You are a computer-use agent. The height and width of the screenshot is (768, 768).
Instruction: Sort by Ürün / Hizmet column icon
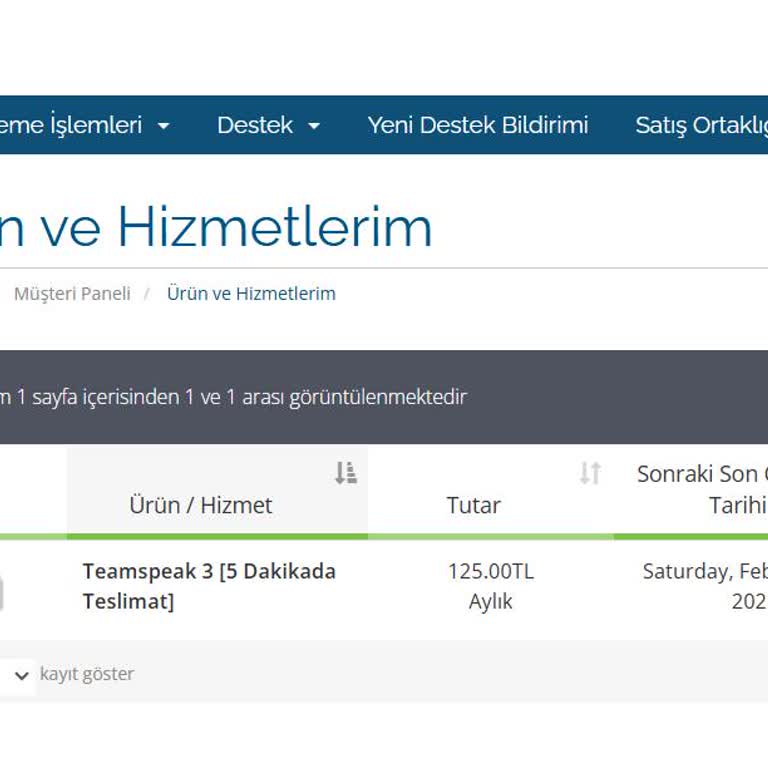pyautogui.click(x=346, y=473)
